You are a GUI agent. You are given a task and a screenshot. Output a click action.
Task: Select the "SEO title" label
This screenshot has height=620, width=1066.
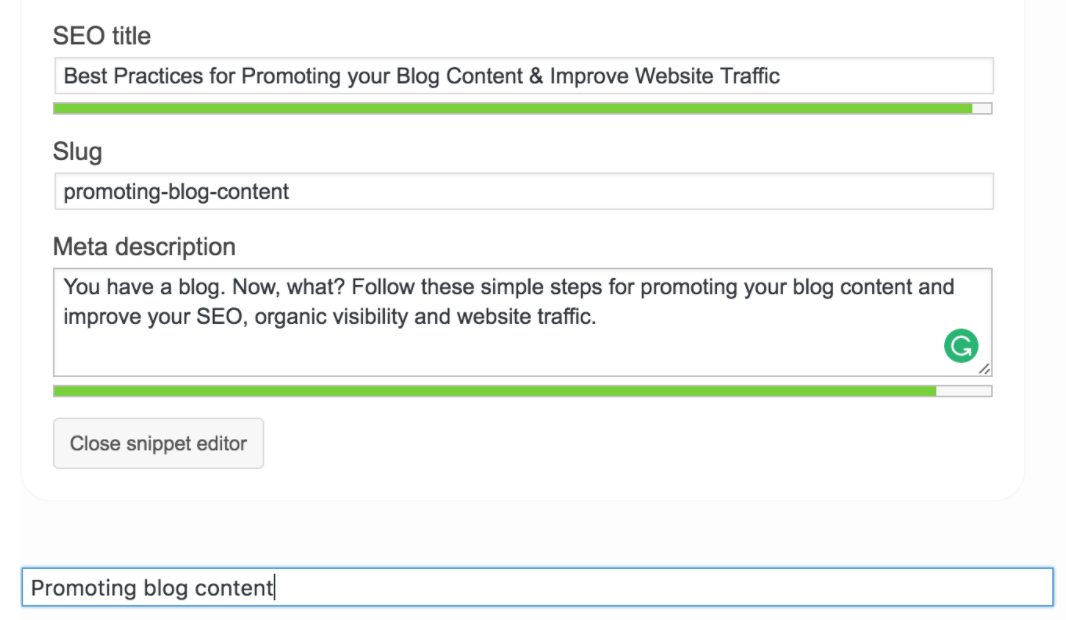point(102,36)
